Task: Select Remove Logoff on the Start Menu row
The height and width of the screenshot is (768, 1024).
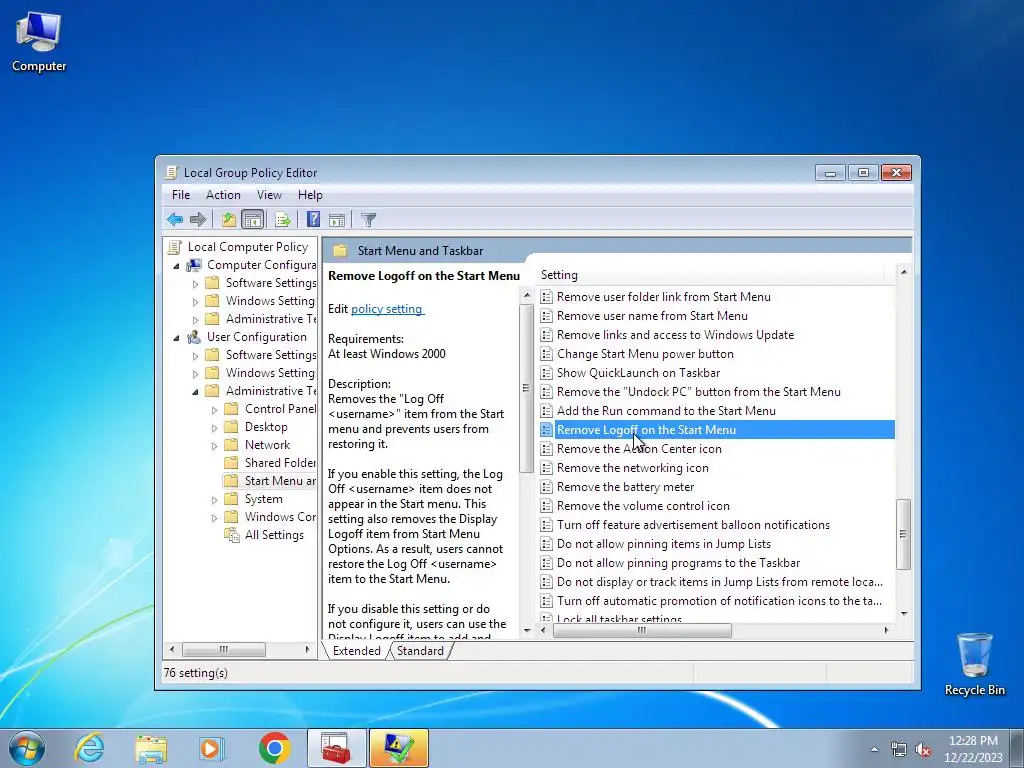Action: [x=716, y=429]
